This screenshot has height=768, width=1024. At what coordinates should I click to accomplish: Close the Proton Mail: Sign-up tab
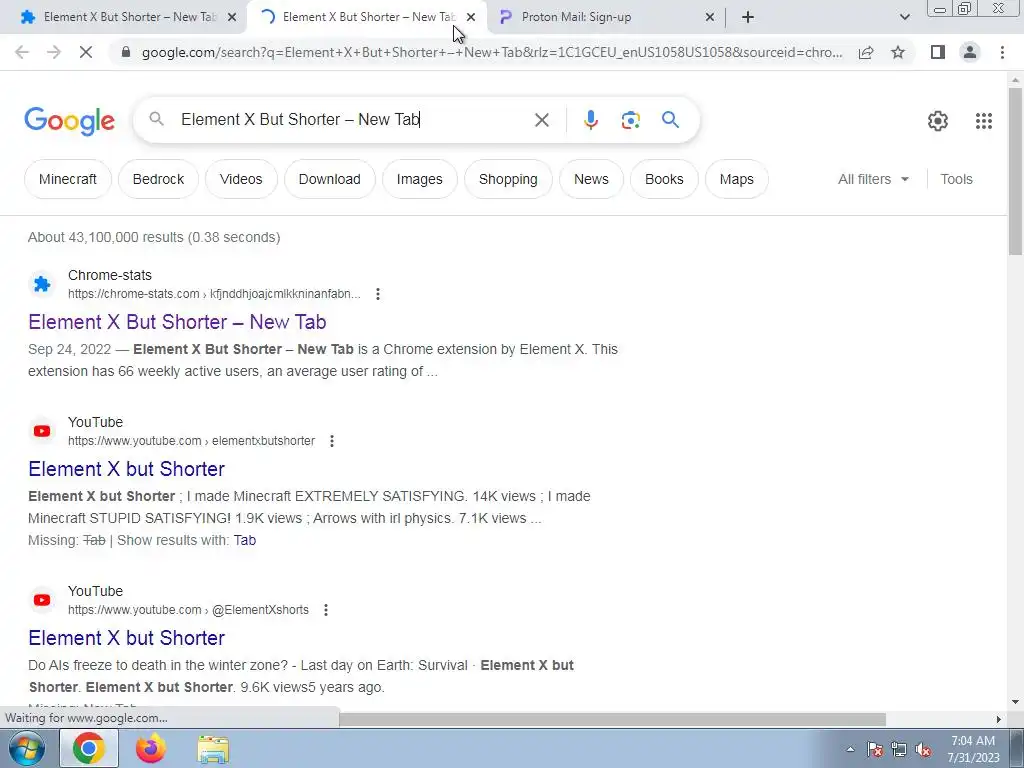(710, 17)
